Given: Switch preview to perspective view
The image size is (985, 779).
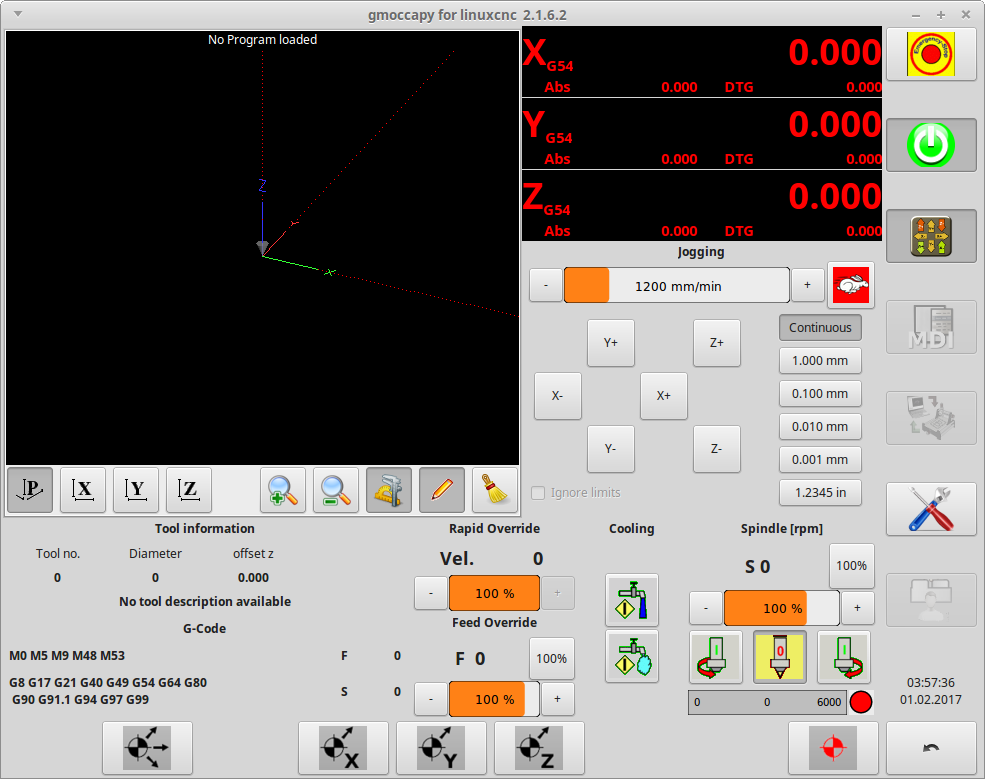Looking at the screenshot, I should [x=29, y=490].
